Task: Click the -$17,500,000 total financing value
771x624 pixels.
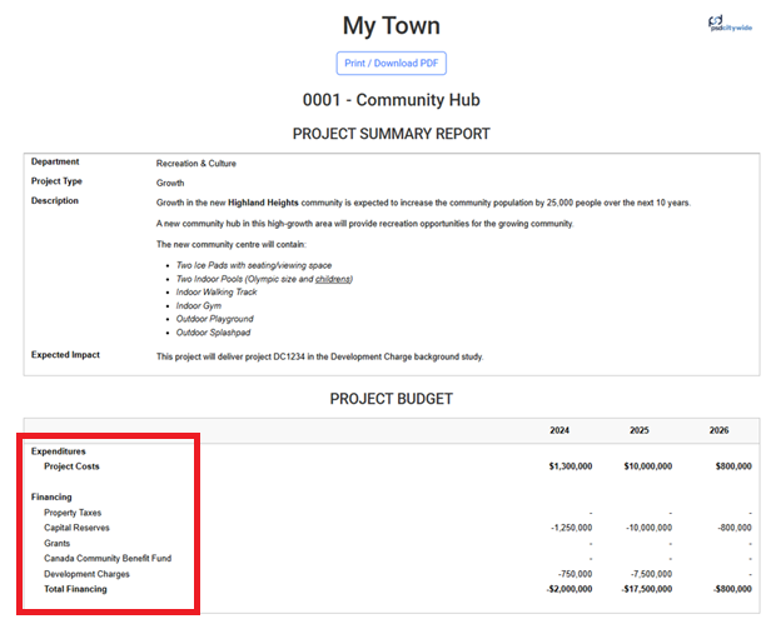Action: tap(647, 589)
